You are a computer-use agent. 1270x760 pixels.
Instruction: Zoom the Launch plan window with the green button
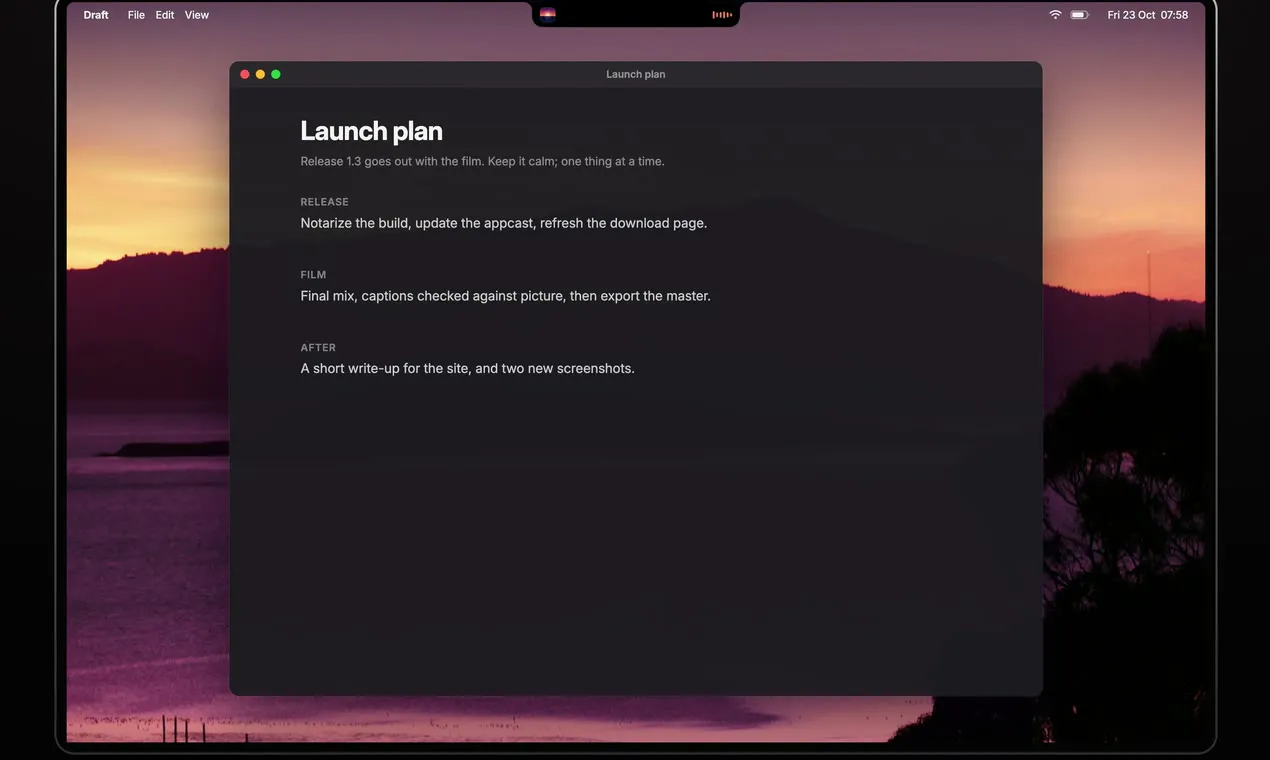coord(276,74)
